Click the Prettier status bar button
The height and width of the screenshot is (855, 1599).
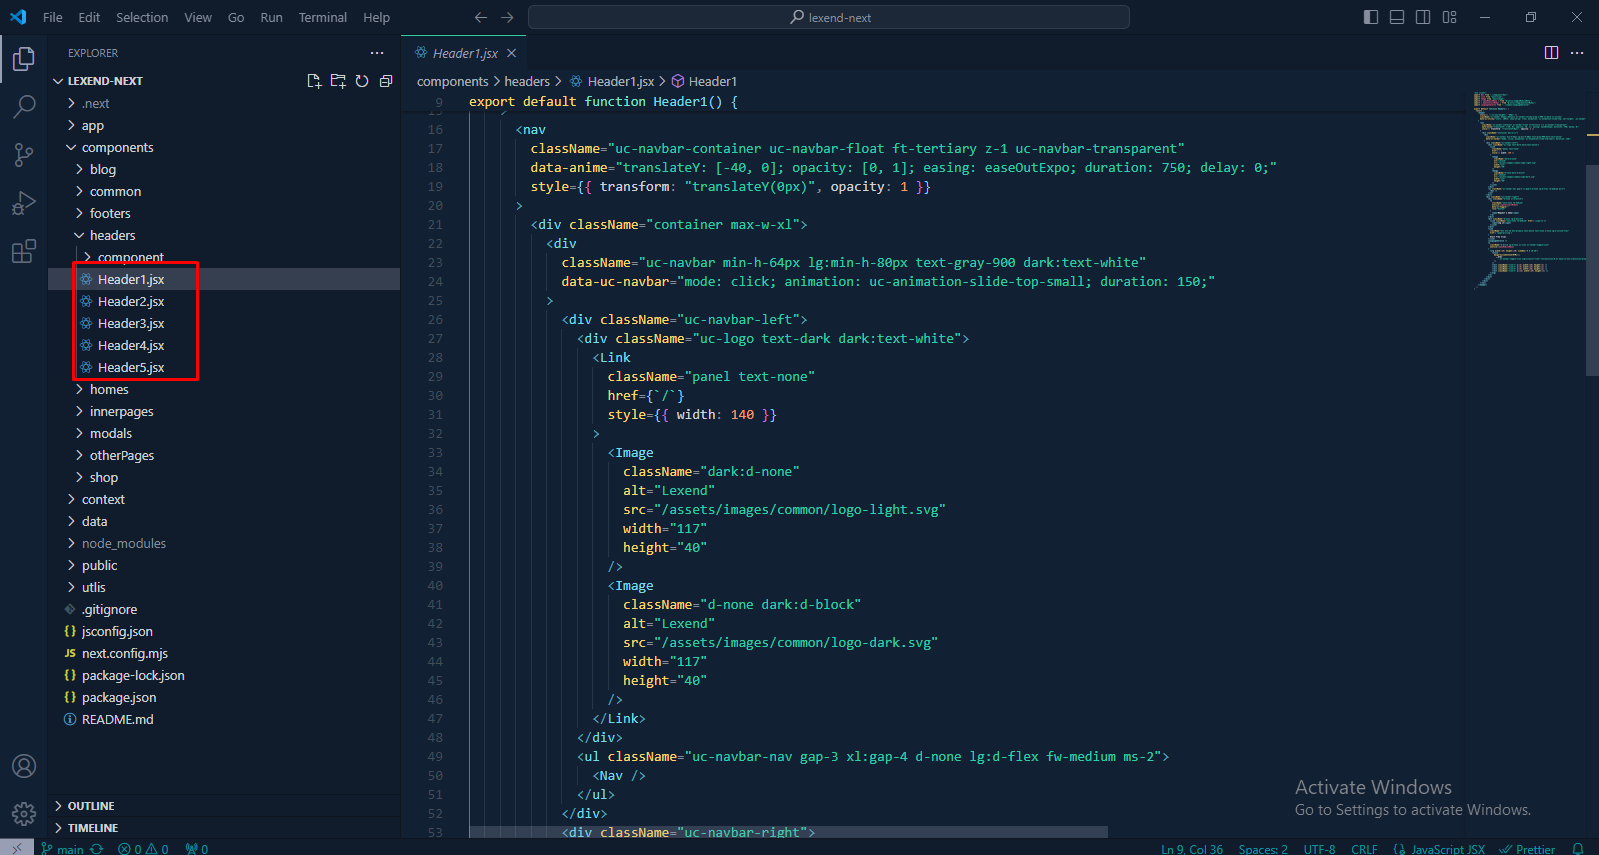tap(1527, 849)
